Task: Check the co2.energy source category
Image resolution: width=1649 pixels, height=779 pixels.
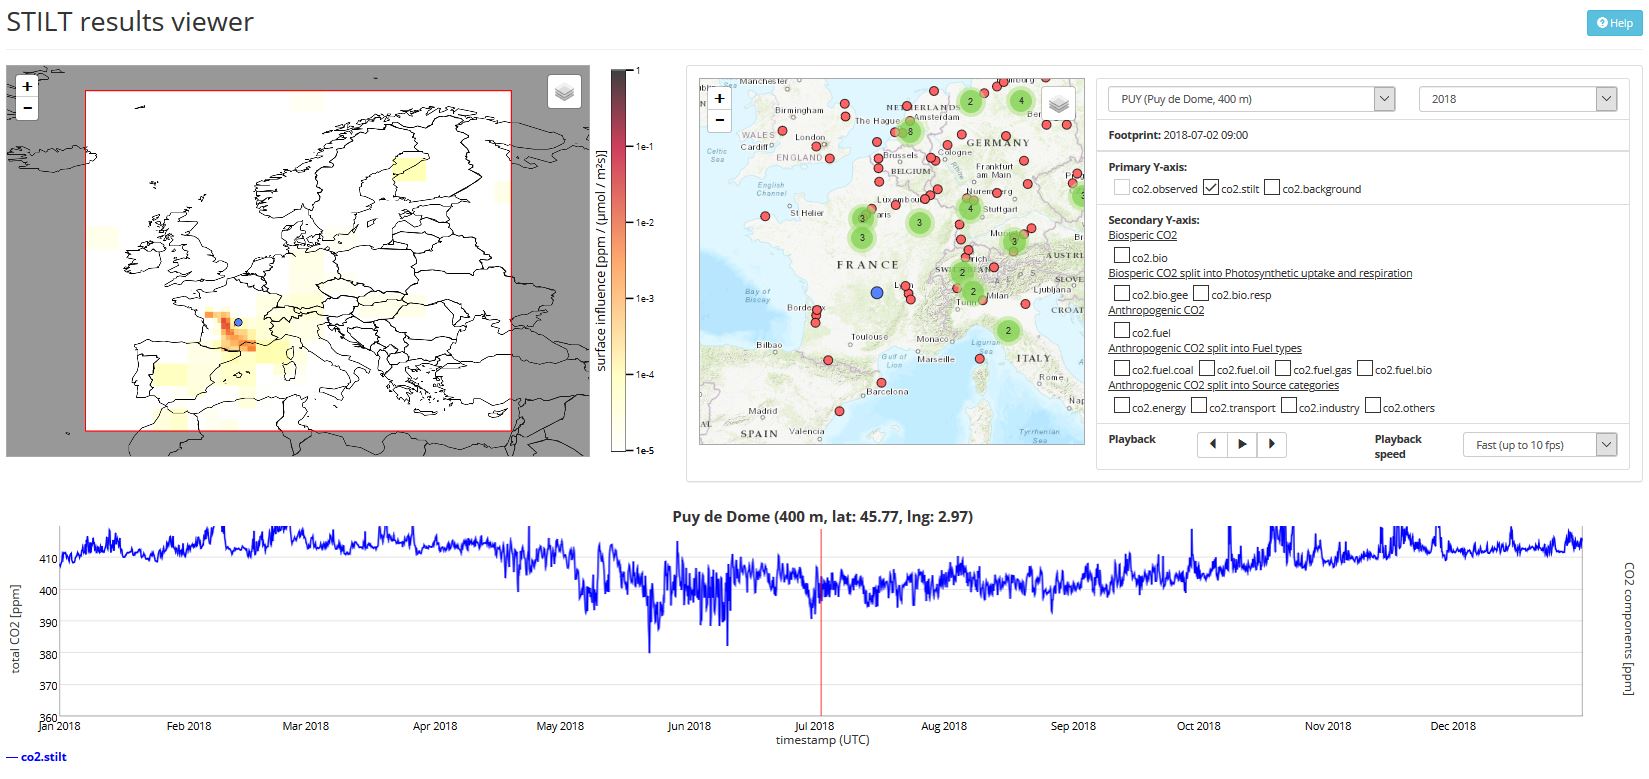Action: (1122, 406)
